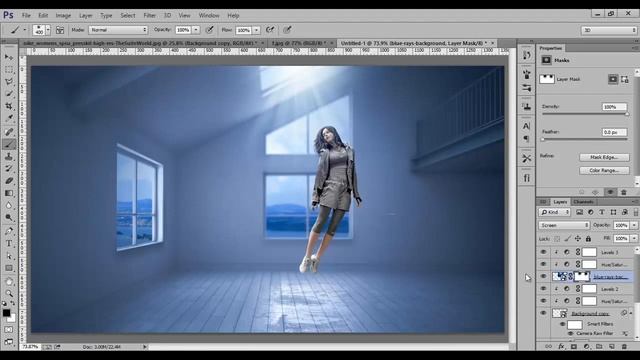Select the Lasso tool

(x=9, y=82)
